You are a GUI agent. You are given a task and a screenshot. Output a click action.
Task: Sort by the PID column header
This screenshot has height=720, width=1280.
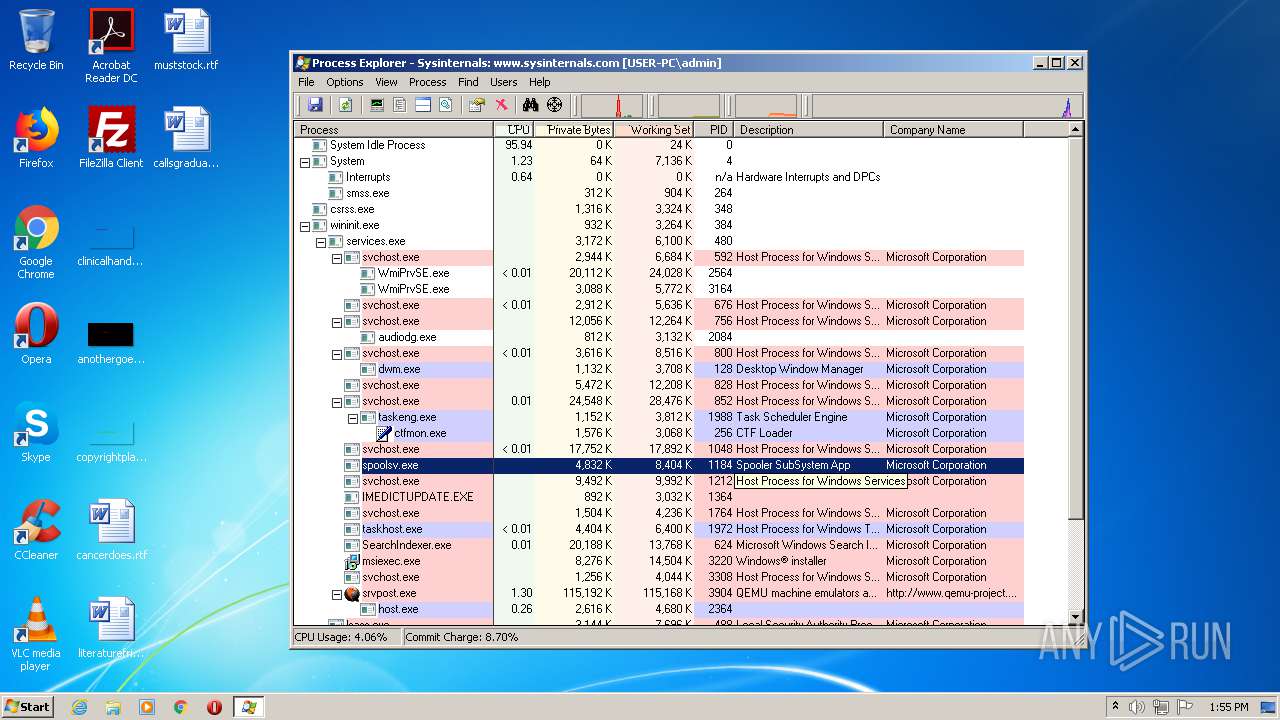[x=714, y=129]
